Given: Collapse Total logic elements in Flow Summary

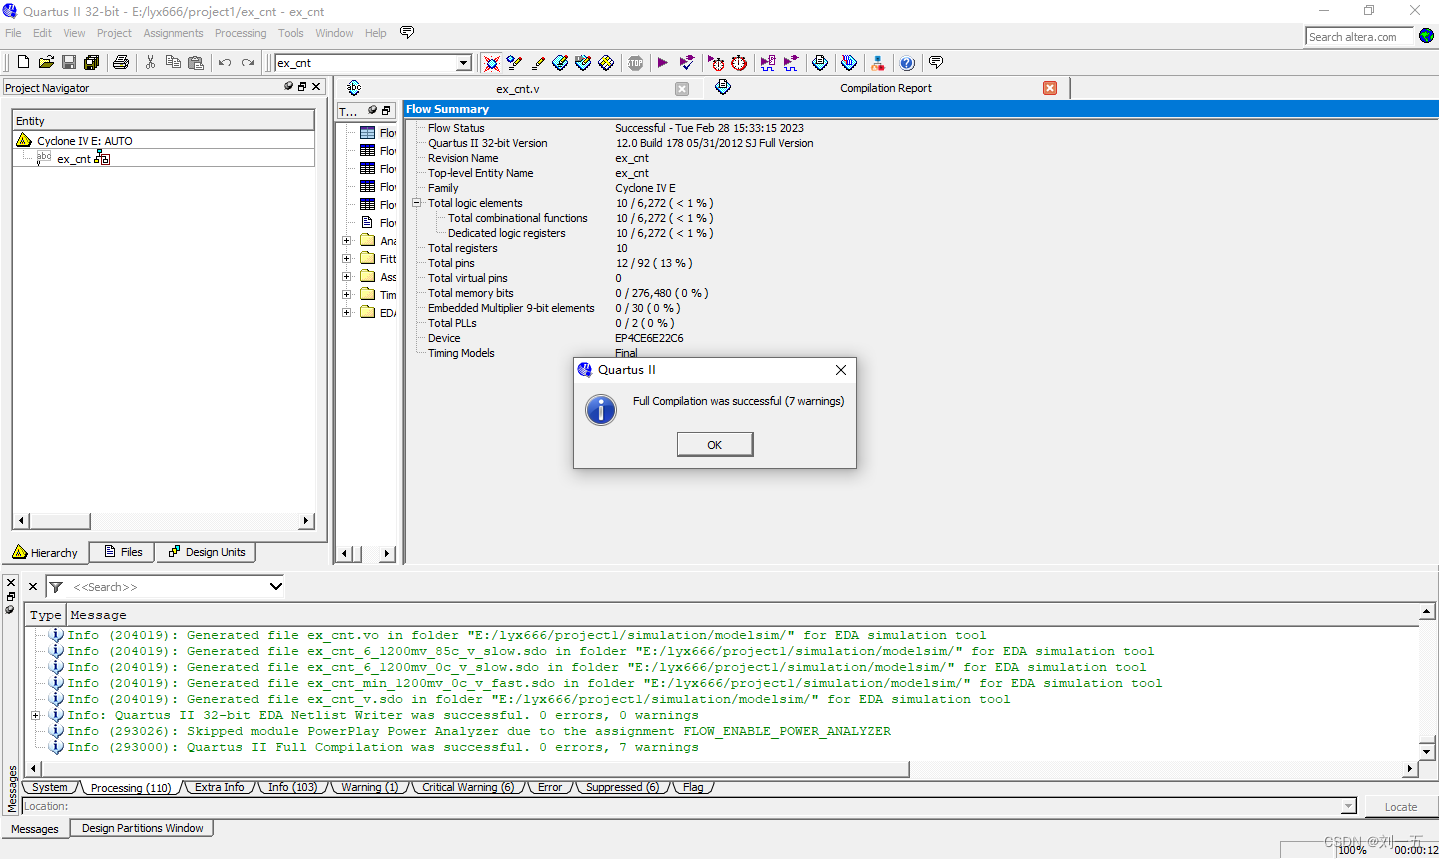Looking at the screenshot, I should 417,203.
